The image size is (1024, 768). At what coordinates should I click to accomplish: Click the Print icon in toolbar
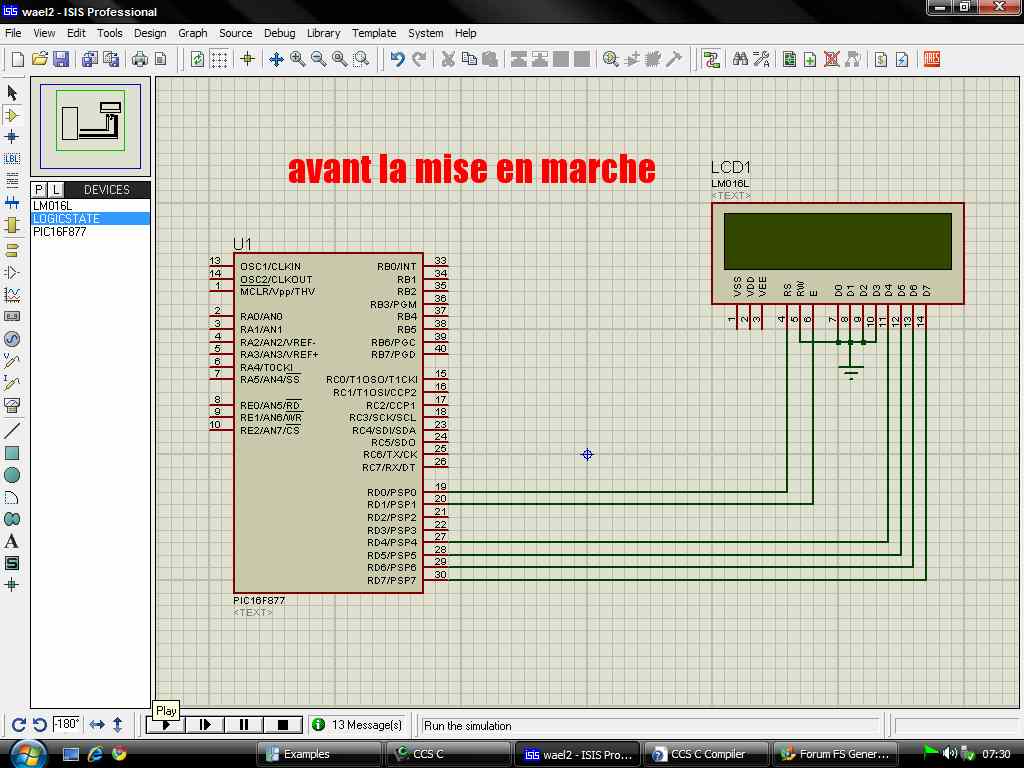pos(139,59)
